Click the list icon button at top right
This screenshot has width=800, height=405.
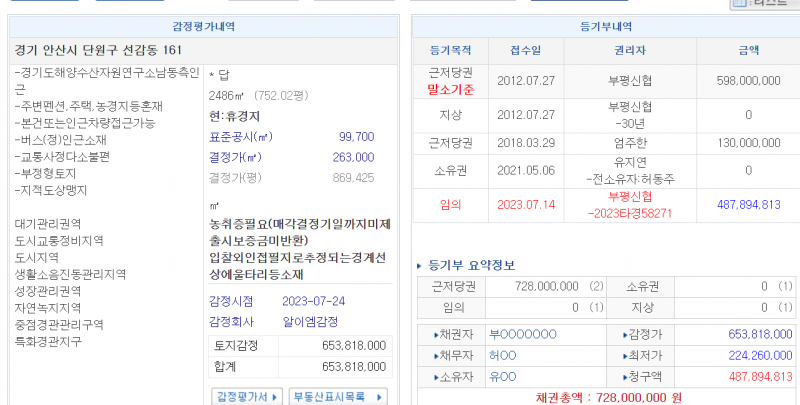click(x=764, y=4)
